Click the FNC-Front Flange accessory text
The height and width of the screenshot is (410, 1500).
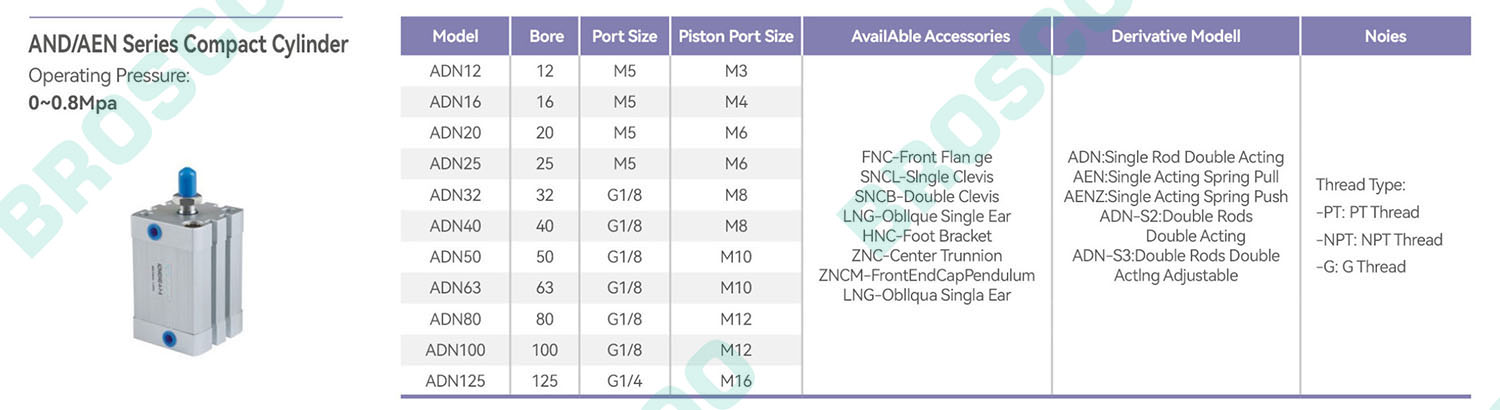pyautogui.click(x=926, y=157)
